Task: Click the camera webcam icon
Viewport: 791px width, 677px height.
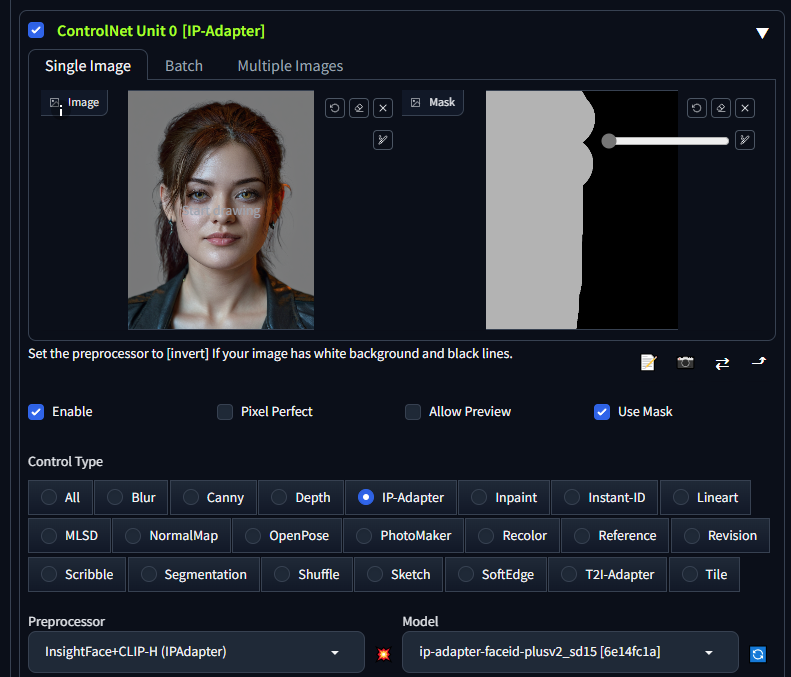Action: click(x=685, y=362)
